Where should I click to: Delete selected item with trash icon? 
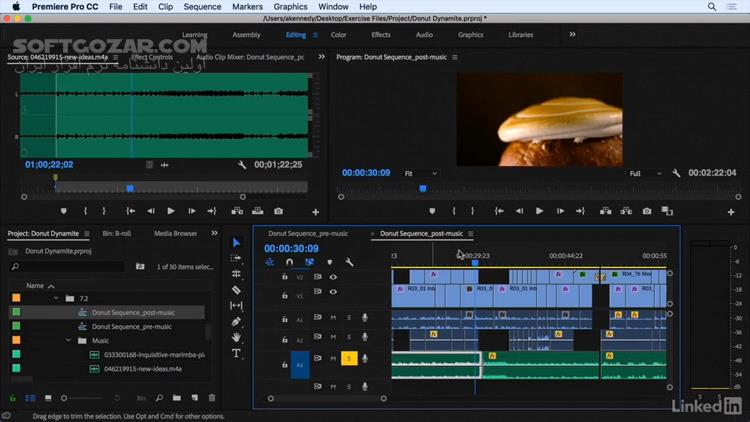point(212,398)
